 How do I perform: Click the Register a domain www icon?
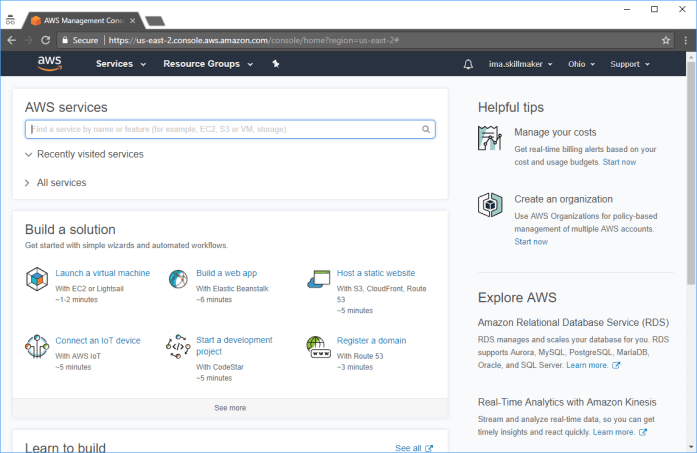coord(318,347)
